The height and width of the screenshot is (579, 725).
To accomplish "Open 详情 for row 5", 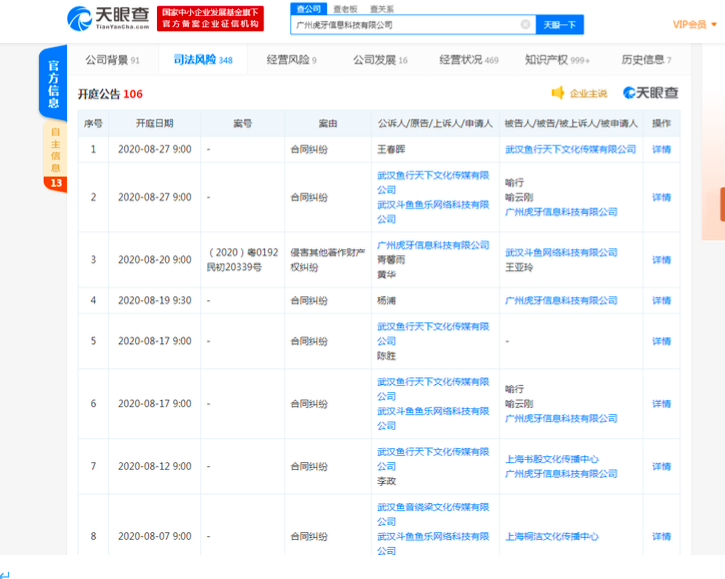I will pyautogui.click(x=661, y=341).
